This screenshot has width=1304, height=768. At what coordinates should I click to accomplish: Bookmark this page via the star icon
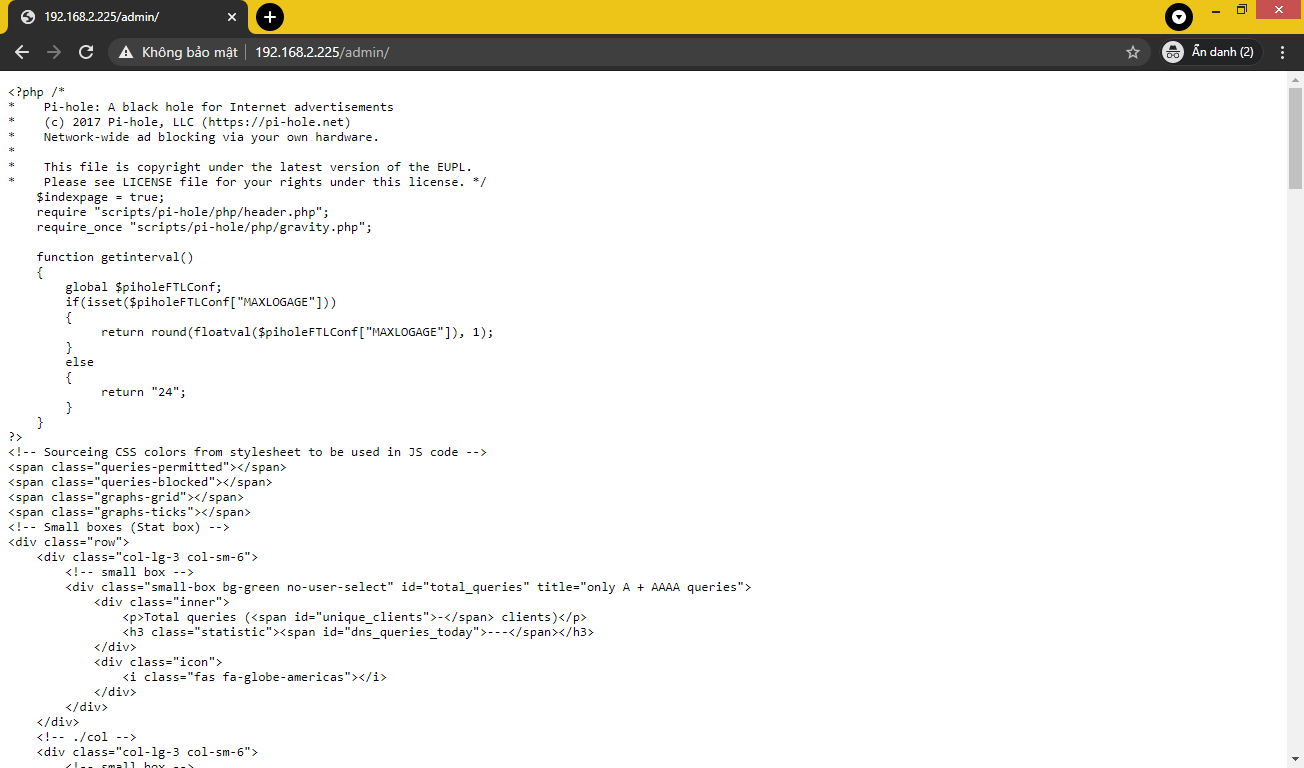pyautogui.click(x=1133, y=51)
